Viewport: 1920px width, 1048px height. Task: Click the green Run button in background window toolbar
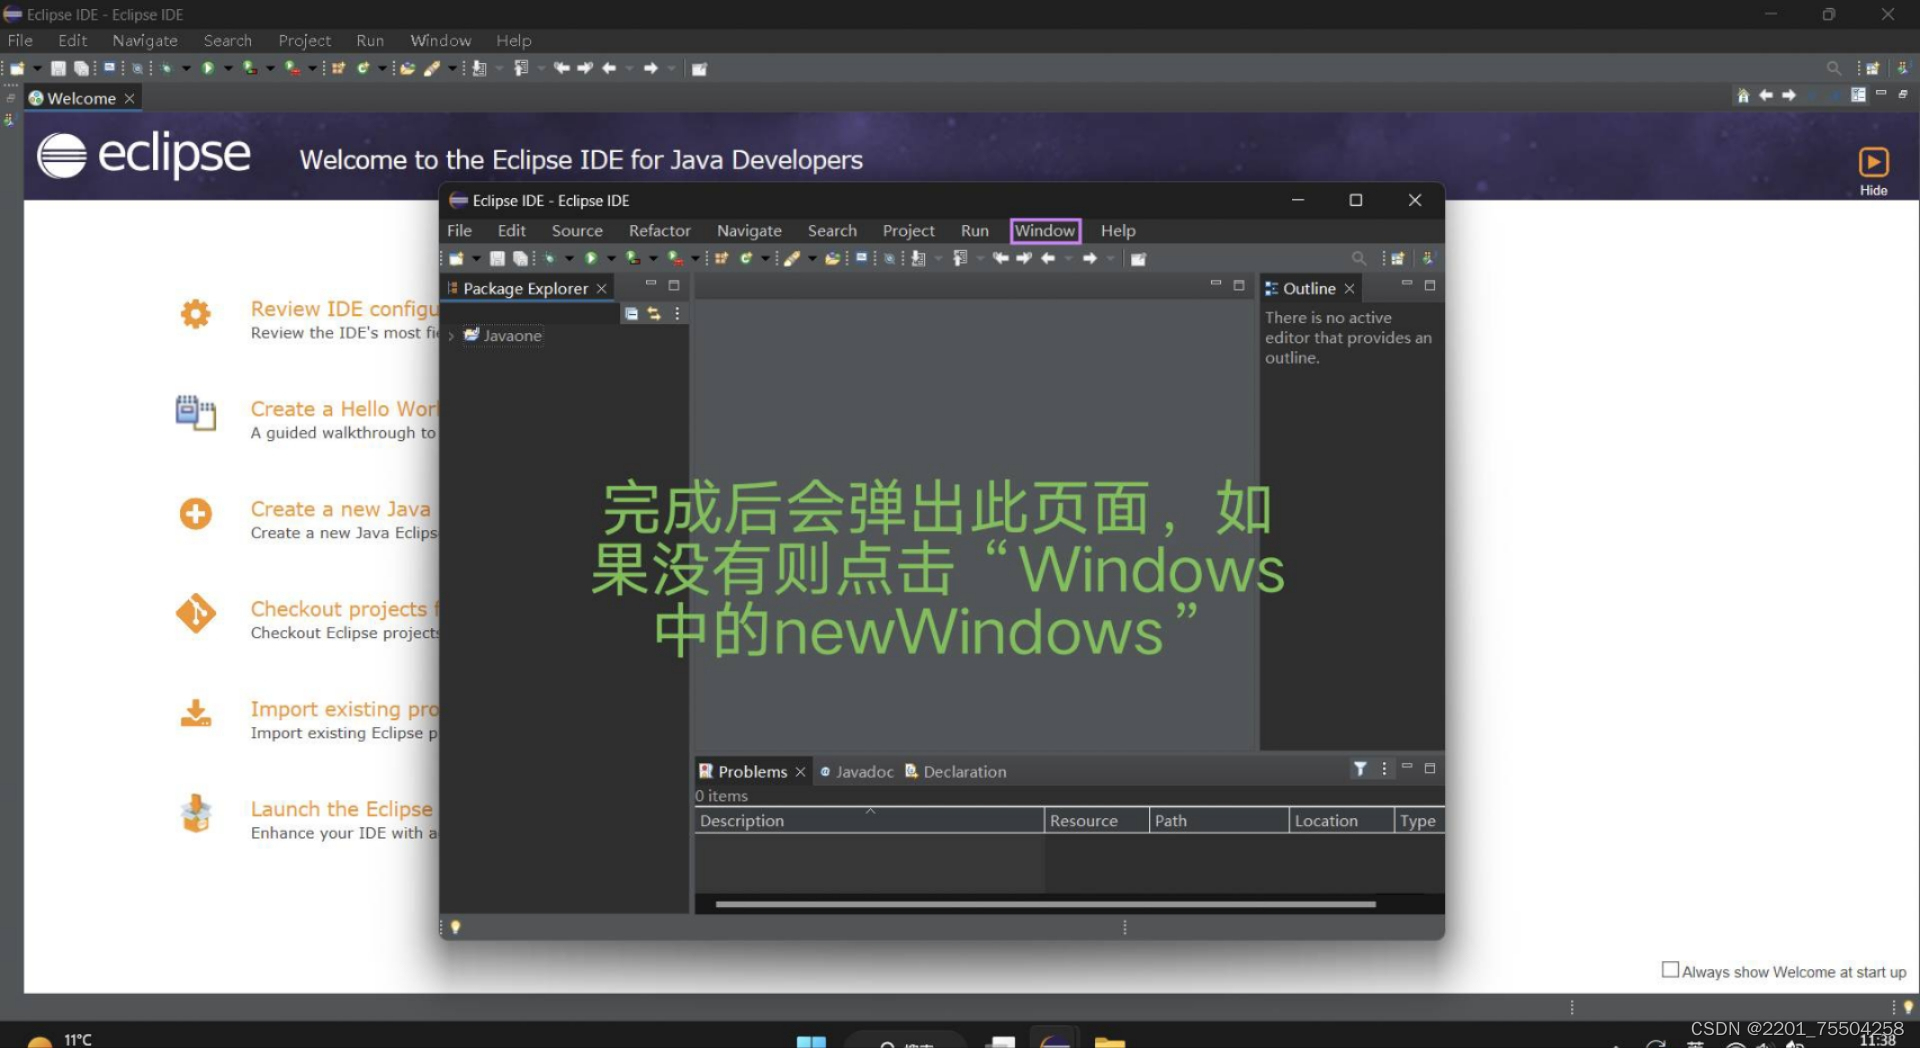point(208,69)
